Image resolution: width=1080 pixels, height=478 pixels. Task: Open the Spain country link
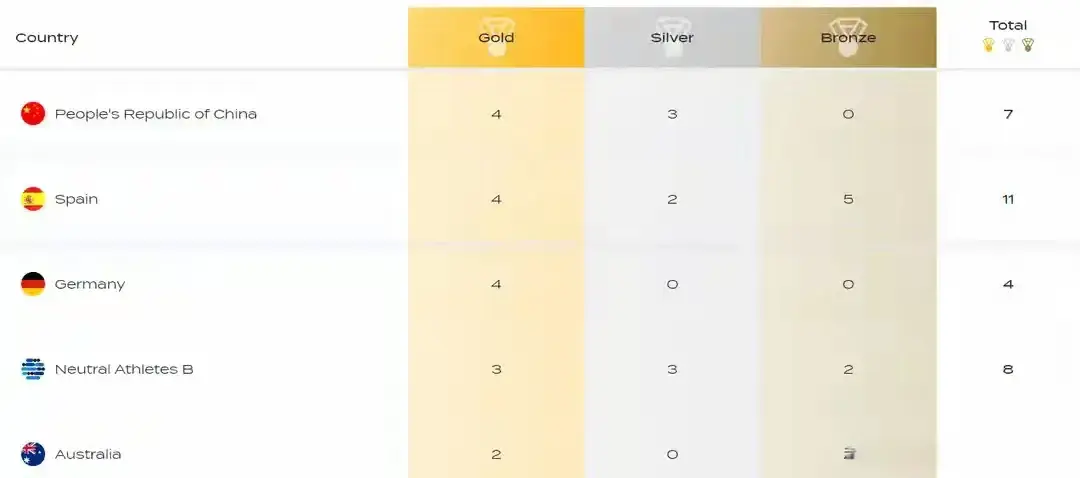[x=76, y=199]
